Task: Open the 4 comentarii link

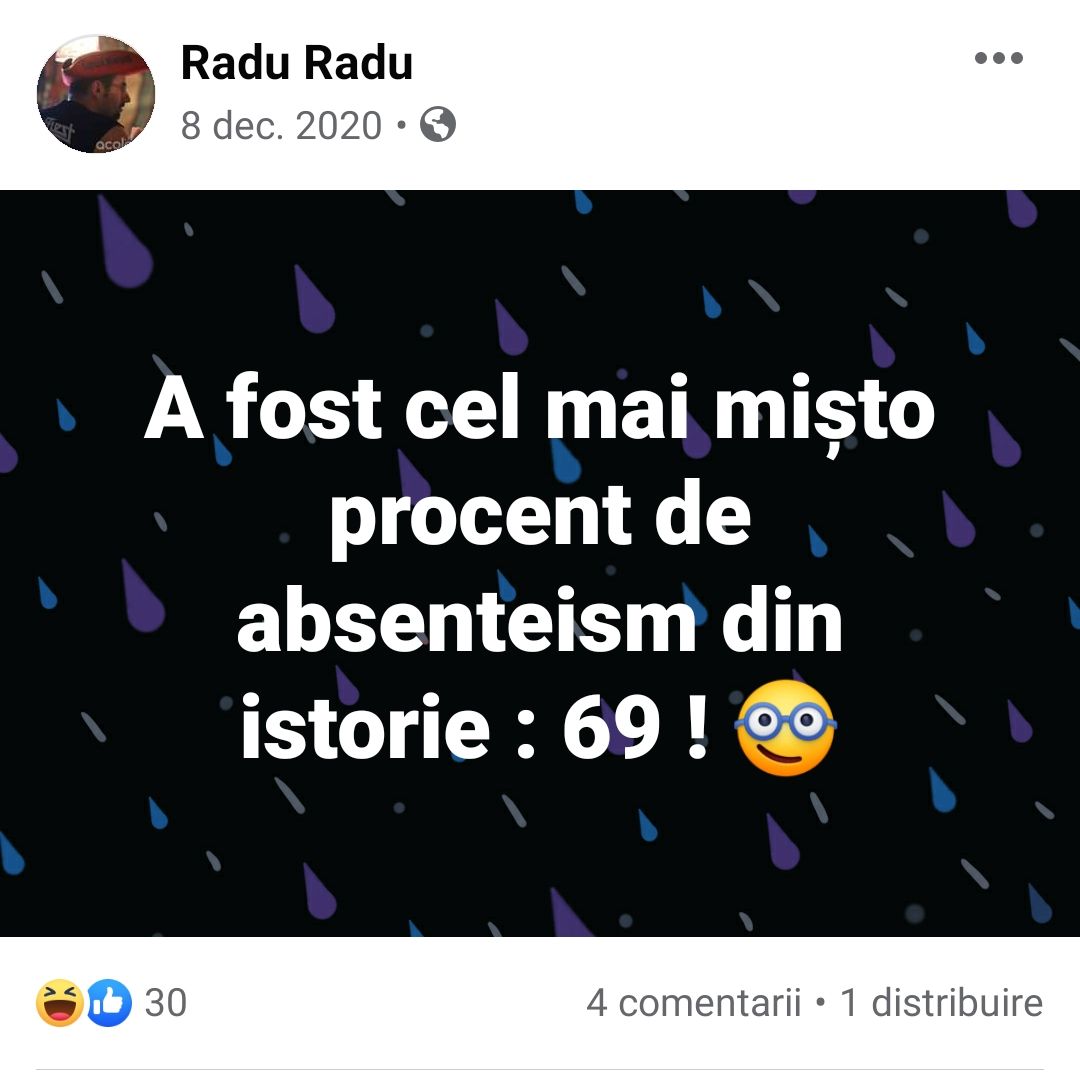Action: 693,1003
